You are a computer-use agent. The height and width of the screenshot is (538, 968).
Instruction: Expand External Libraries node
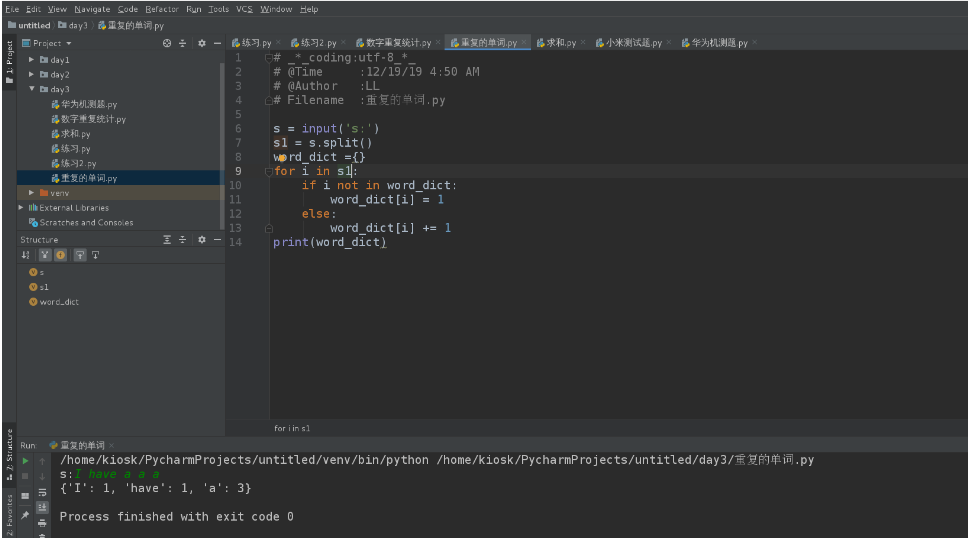point(22,208)
